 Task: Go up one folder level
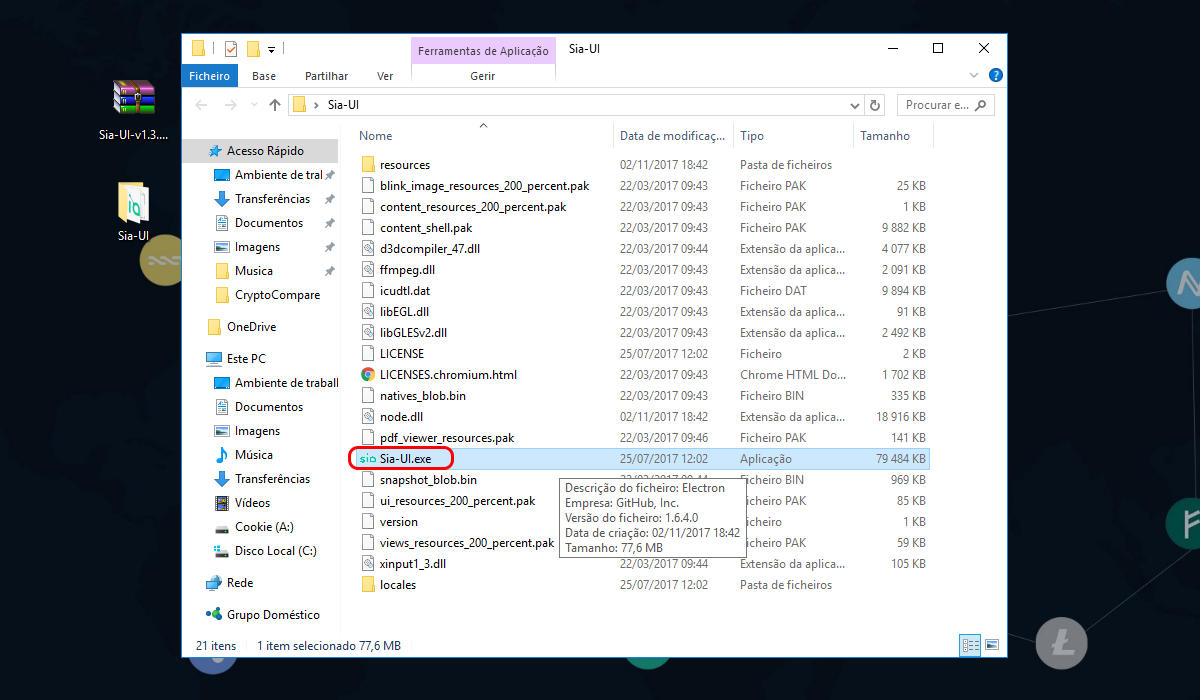point(275,105)
